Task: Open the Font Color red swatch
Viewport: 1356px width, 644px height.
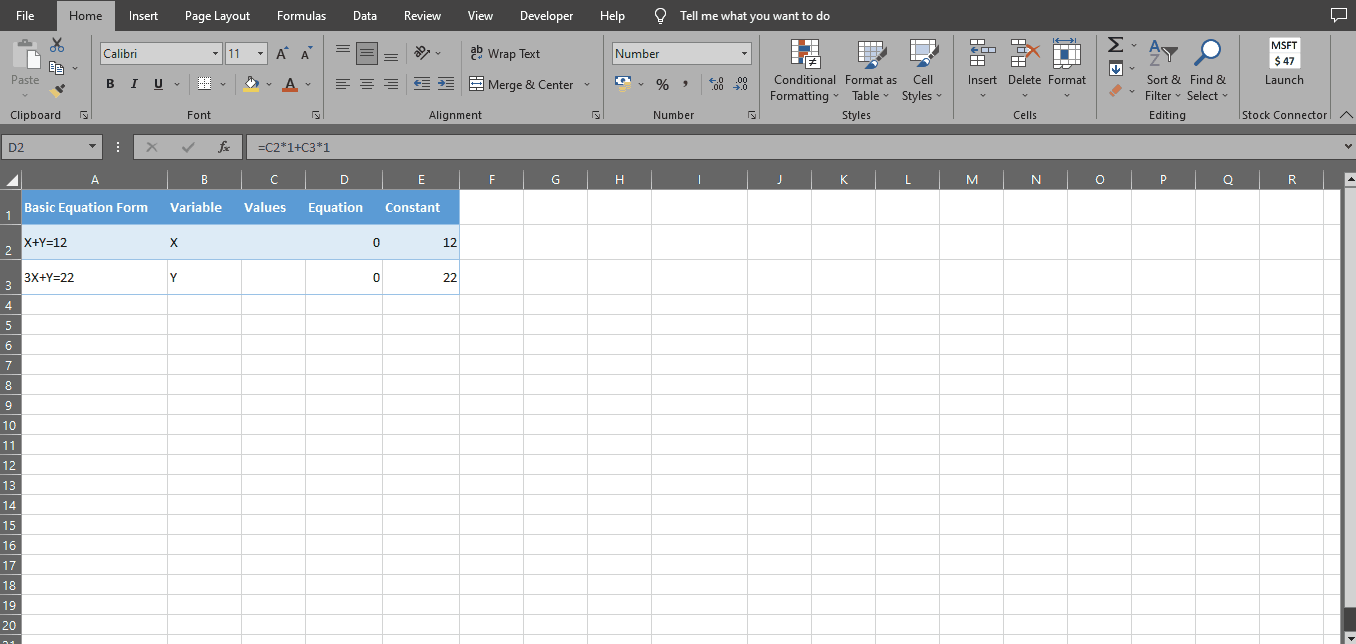Action: point(289,84)
